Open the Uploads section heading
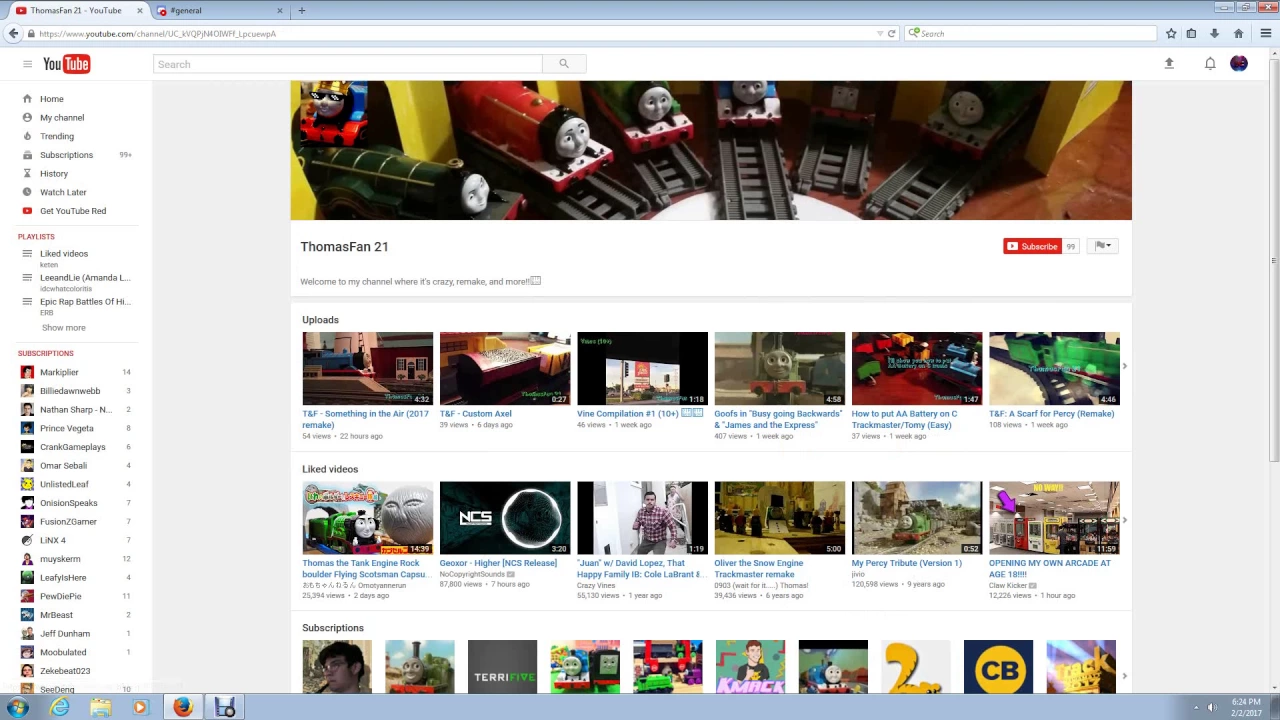The width and height of the screenshot is (1280, 720). [320, 320]
